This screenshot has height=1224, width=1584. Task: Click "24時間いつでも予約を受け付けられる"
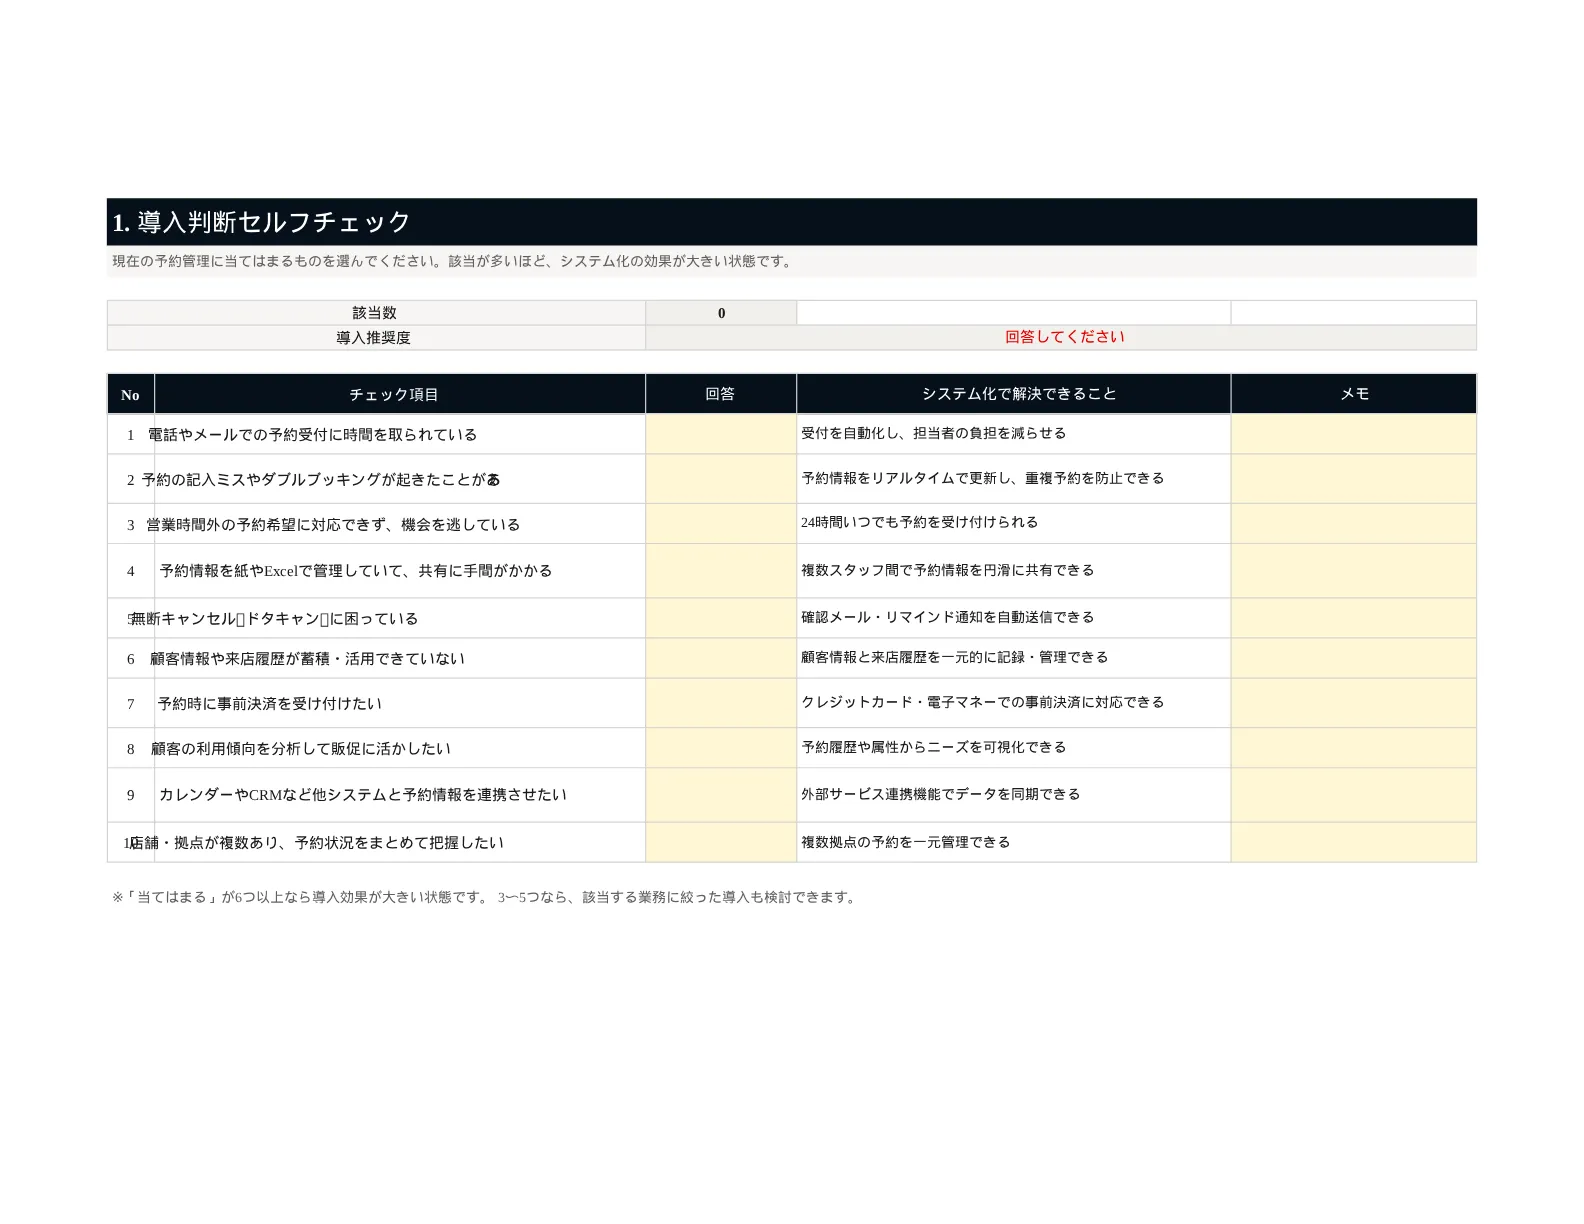(919, 522)
